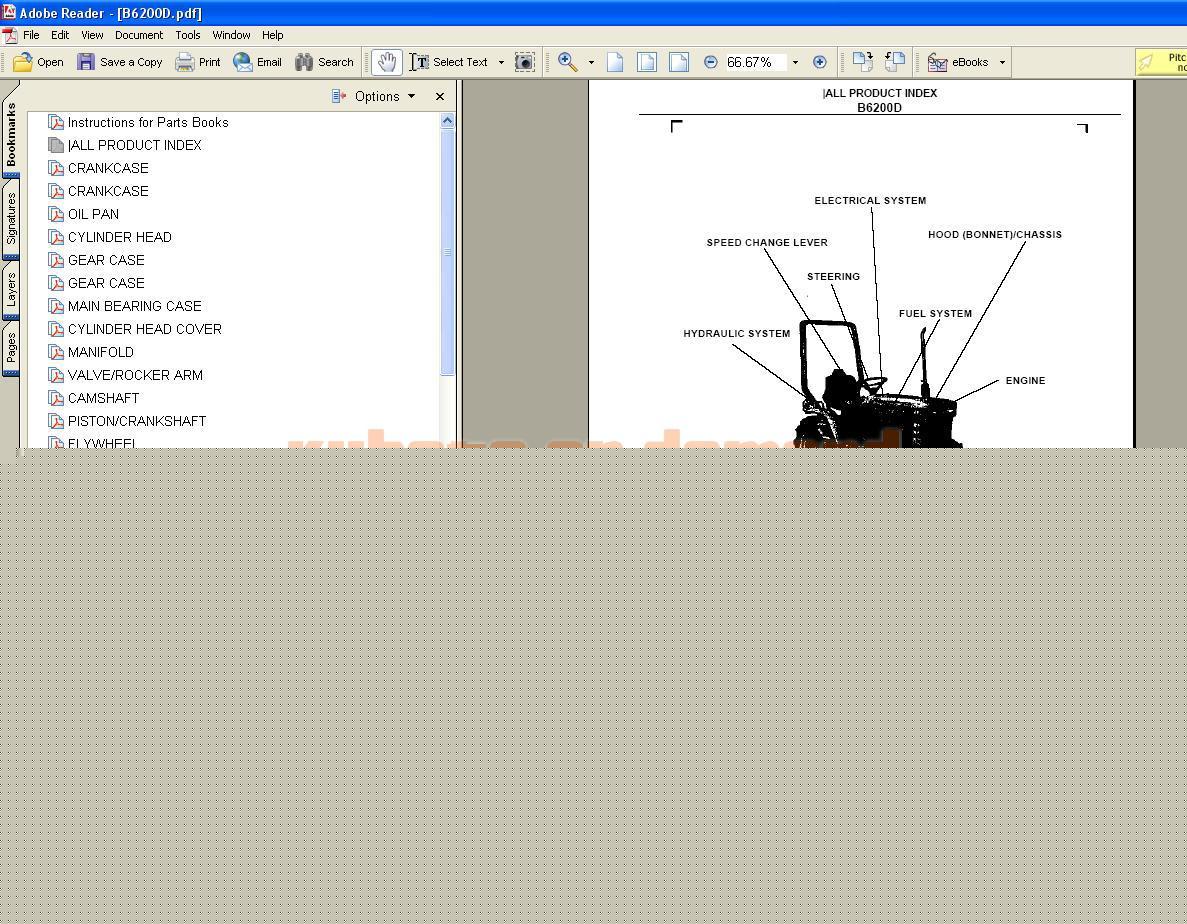The height and width of the screenshot is (924, 1187).
Task: Switch to Layers side tab
Action: coord(11,290)
